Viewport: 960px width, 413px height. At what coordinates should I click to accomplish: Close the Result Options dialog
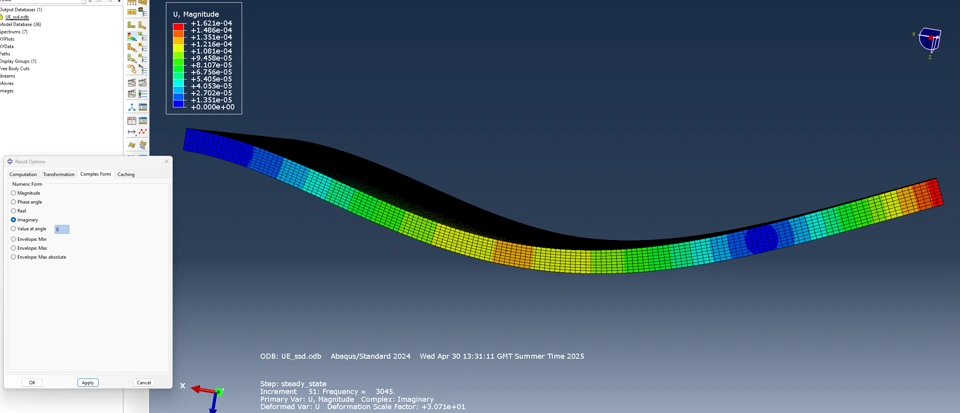[167, 162]
